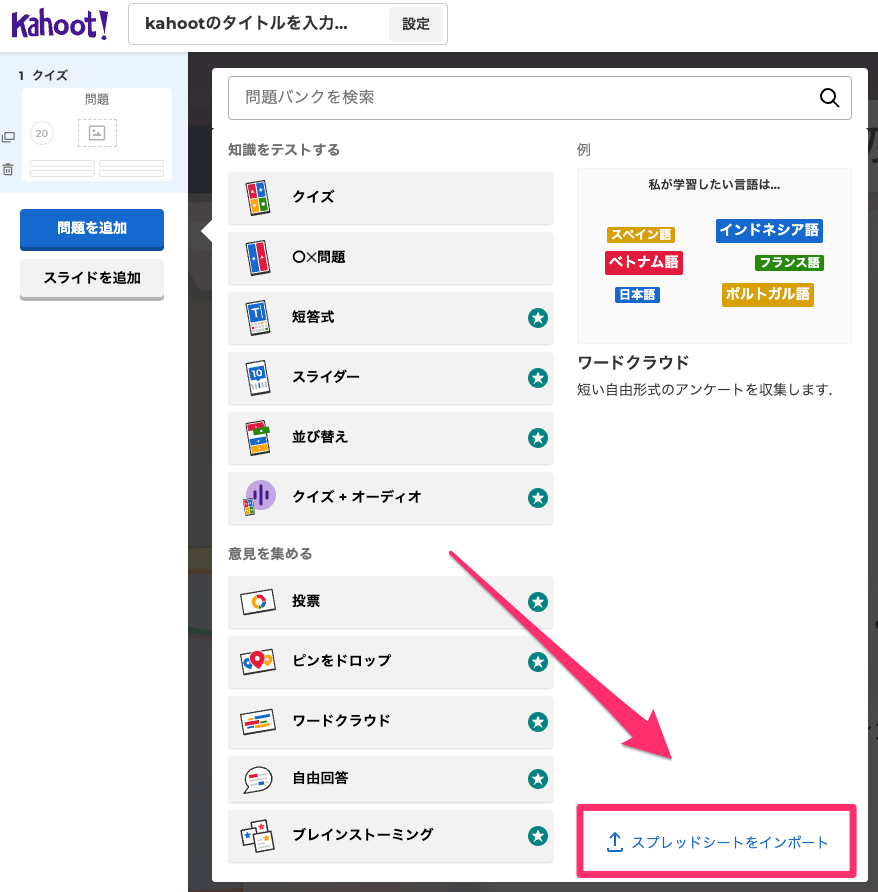Screen dimensions: 878x892
Task: Click the premium star on ブレインストーミング
Action: [538, 836]
